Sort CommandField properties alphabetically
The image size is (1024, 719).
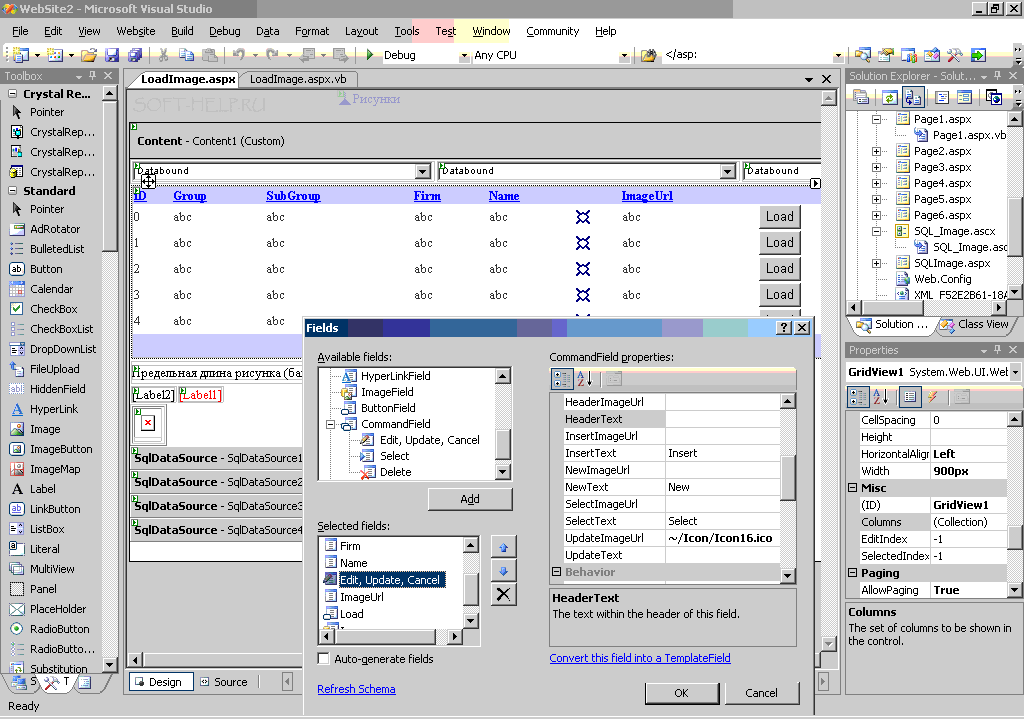point(585,378)
